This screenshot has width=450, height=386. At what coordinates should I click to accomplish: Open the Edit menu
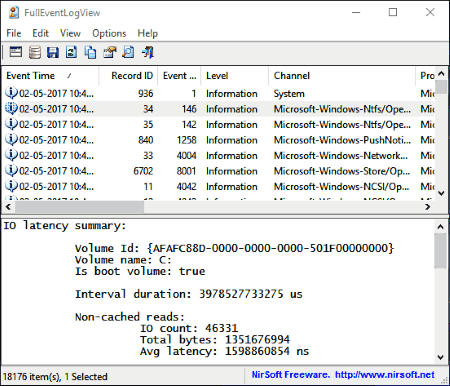40,33
